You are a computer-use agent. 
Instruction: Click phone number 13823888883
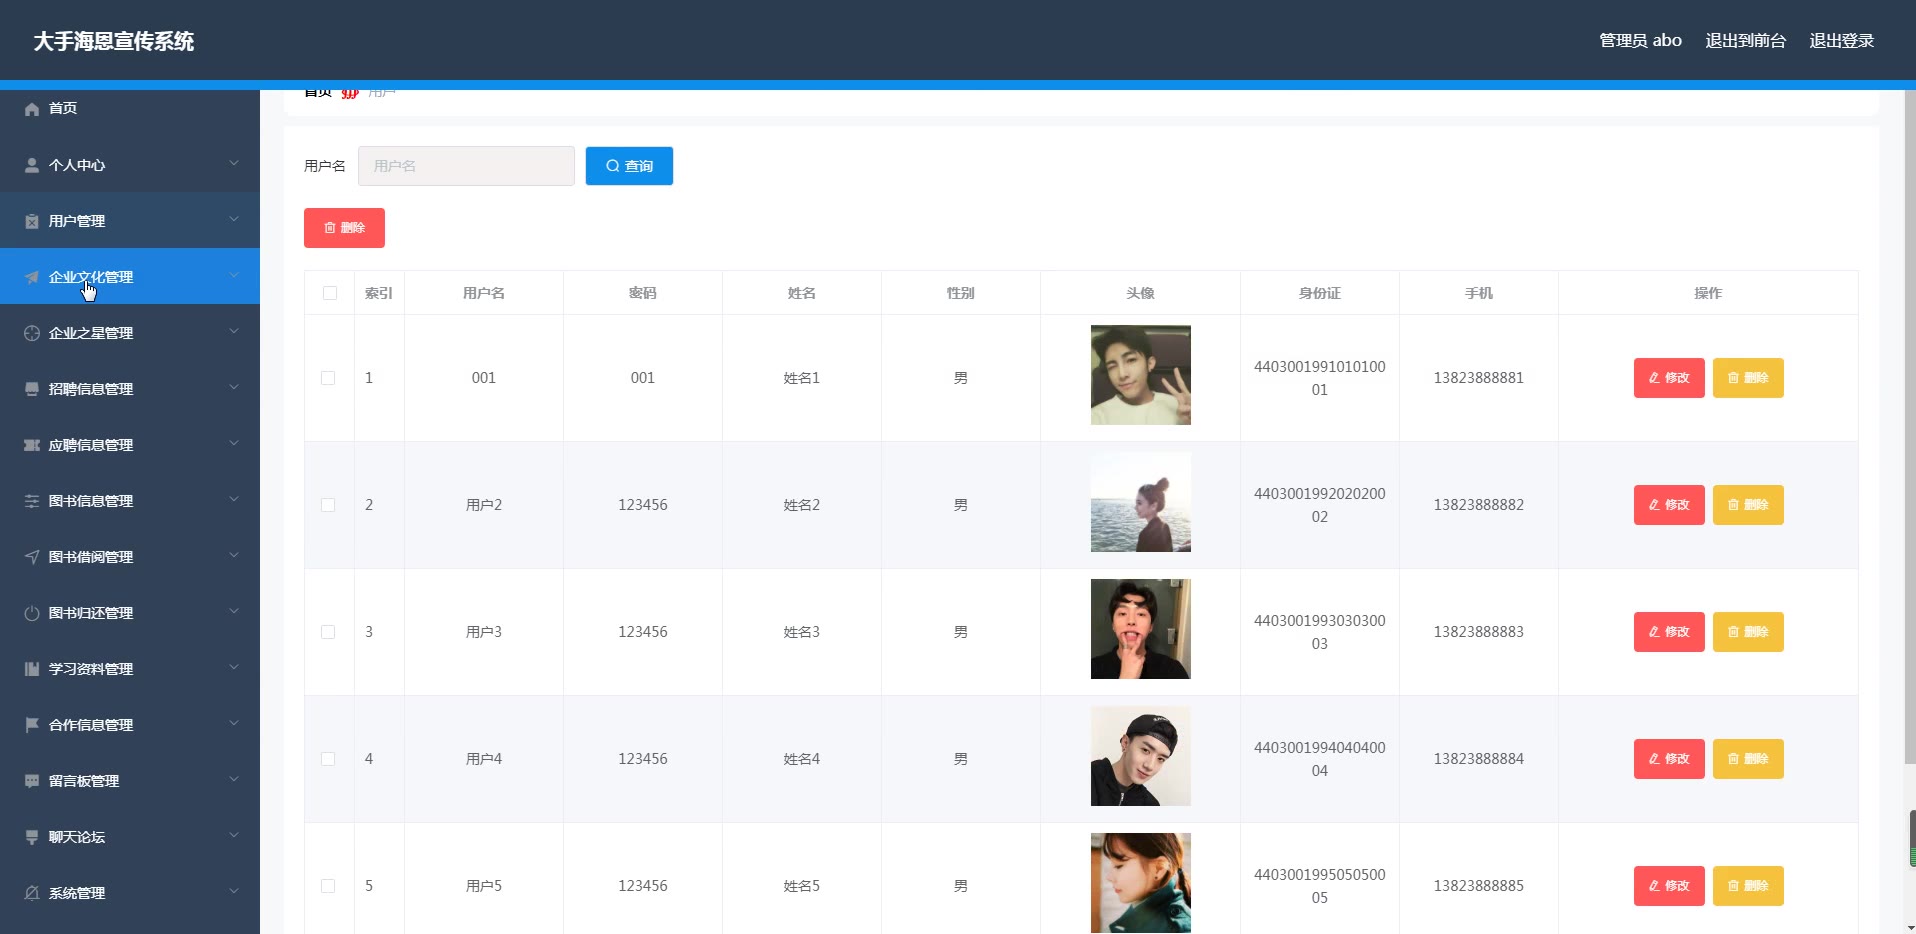tap(1478, 632)
